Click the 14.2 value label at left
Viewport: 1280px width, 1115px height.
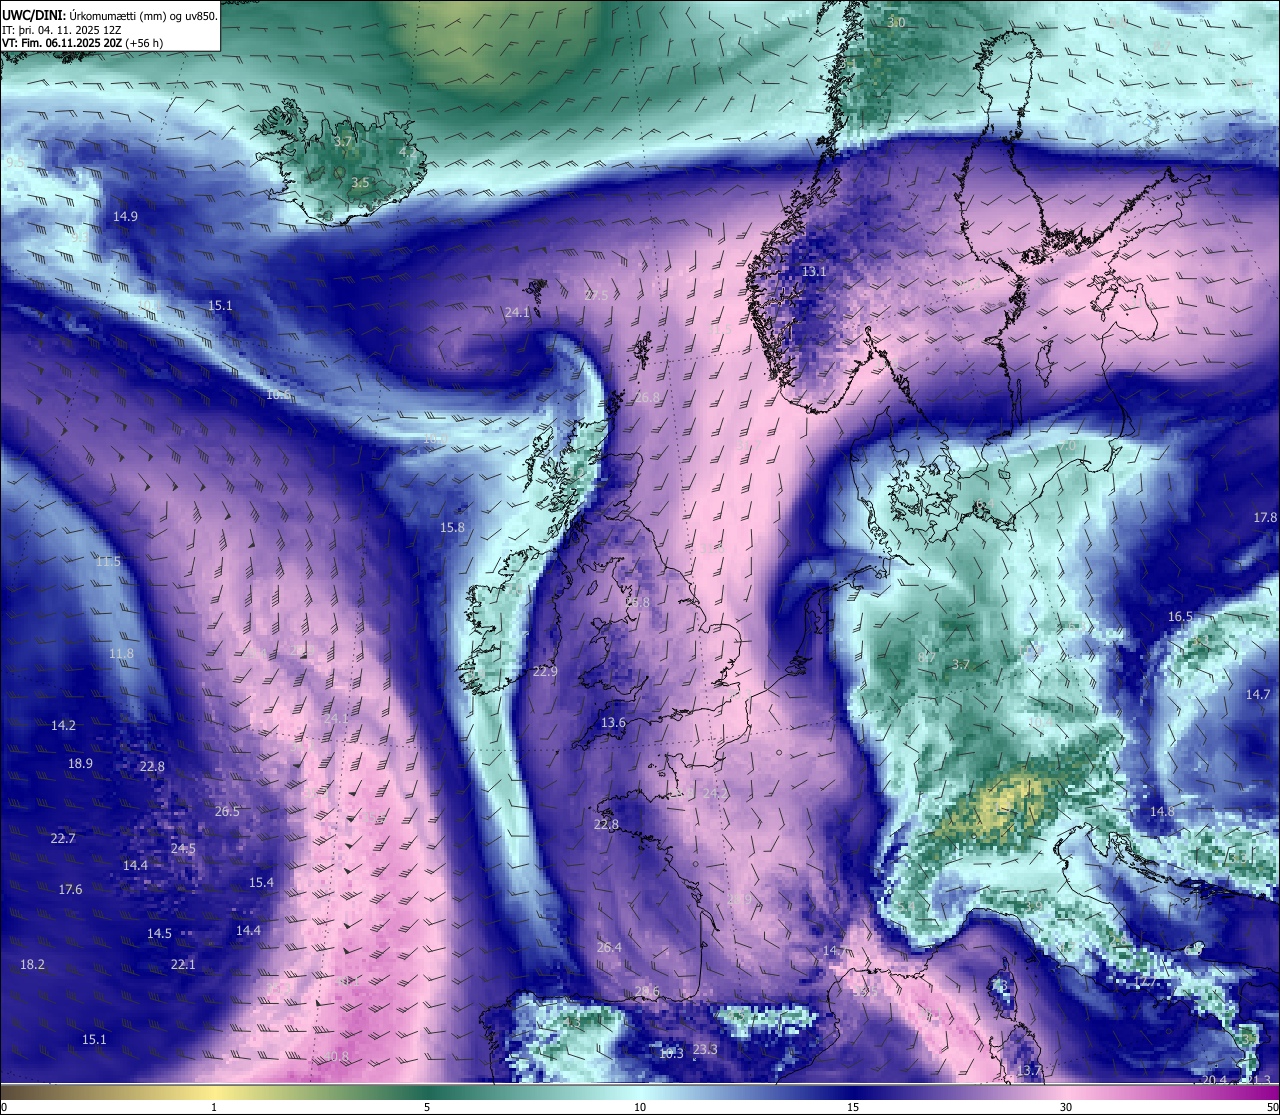click(x=63, y=726)
